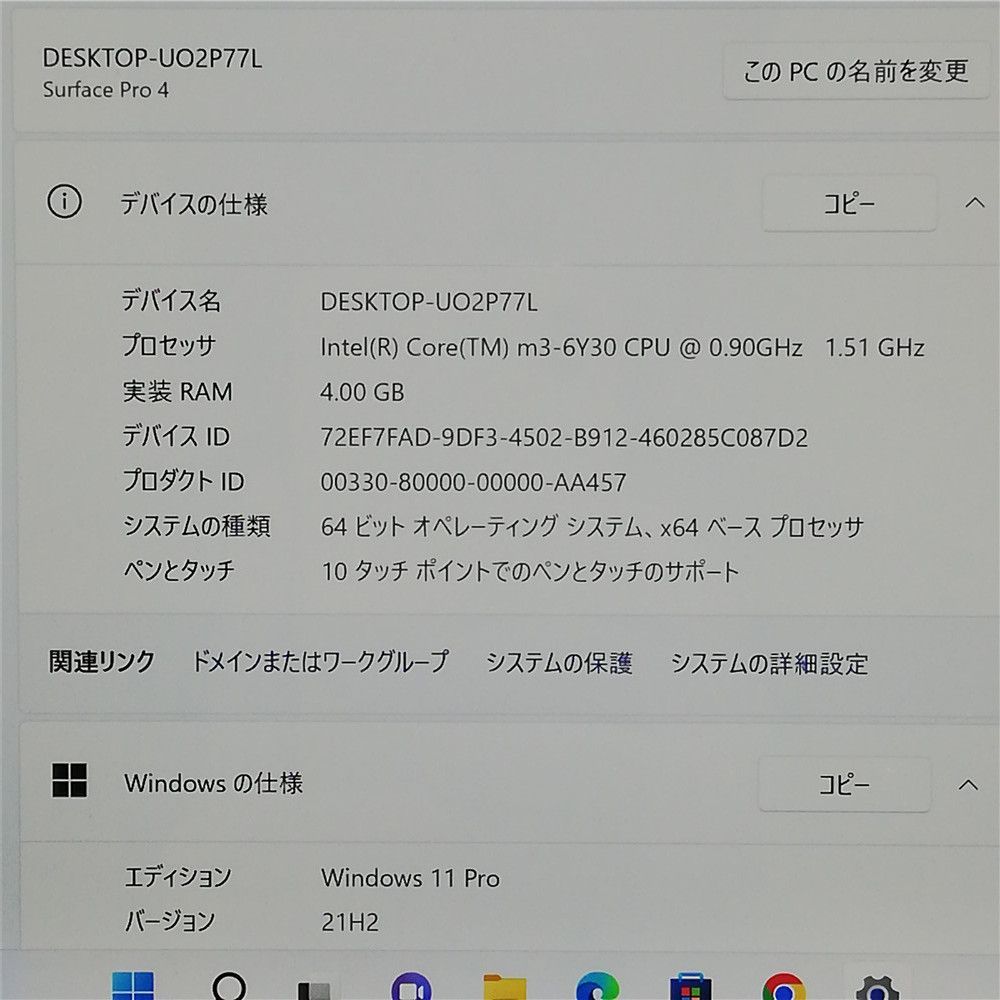
Task: Launch Microsoft Edge from the taskbar
Action: tap(597, 986)
